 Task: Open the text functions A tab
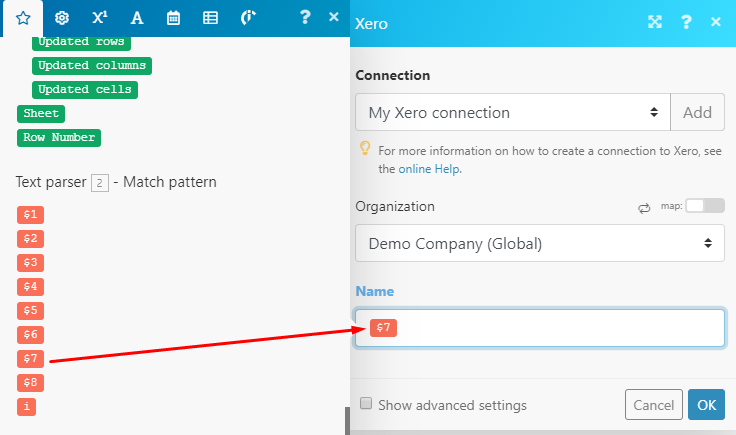pos(137,18)
